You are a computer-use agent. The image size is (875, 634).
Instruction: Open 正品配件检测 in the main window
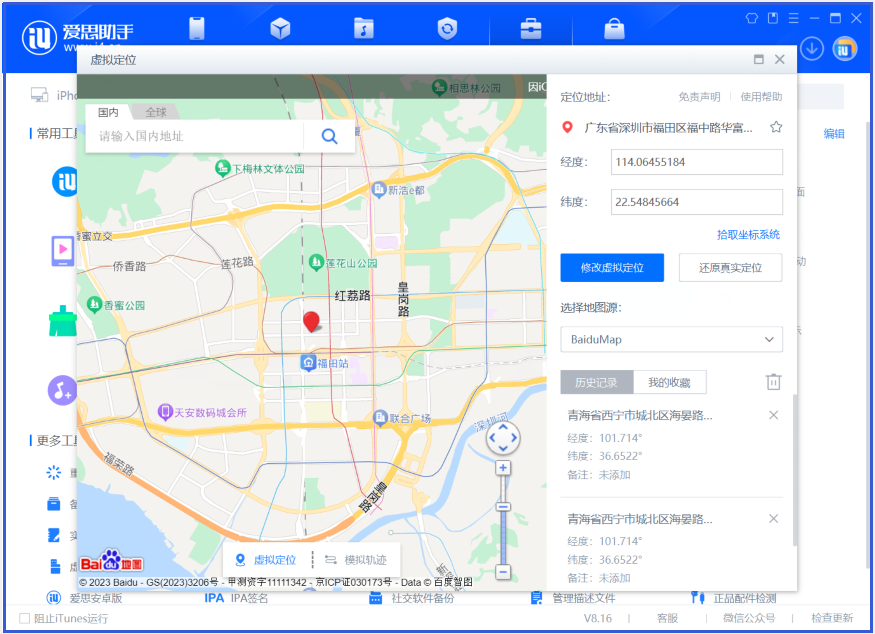coord(733,598)
